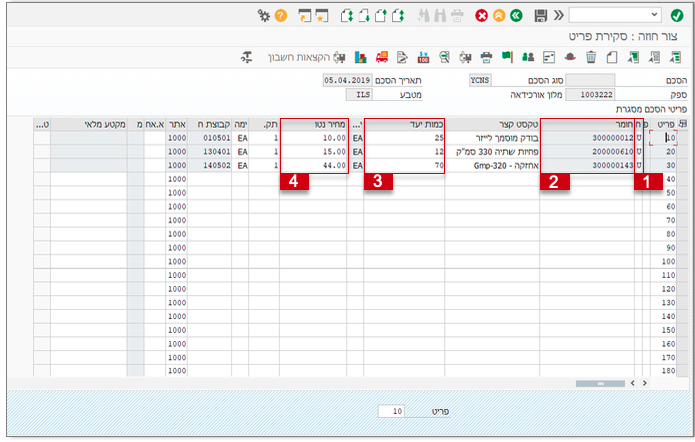695x442 pixels.
Task: Click the hat Header Details icon
Action: click(570, 57)
